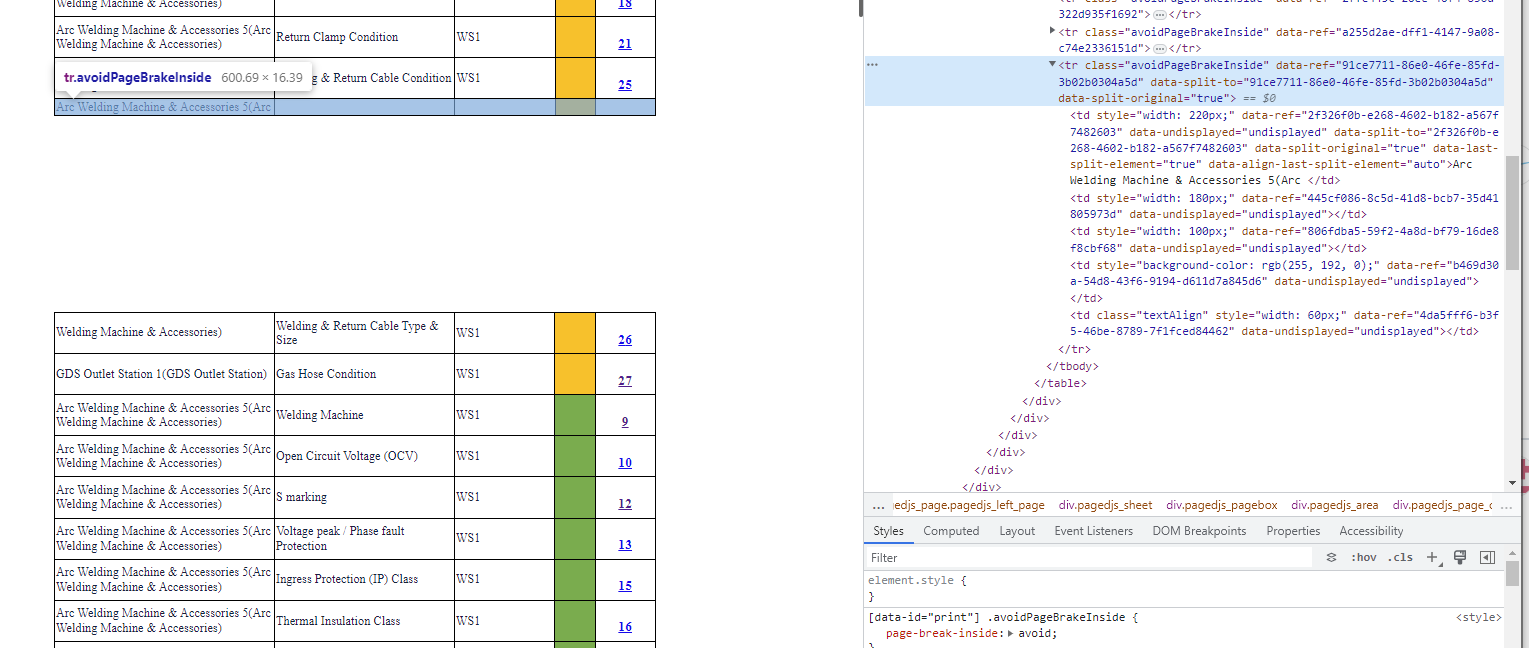Expand collapsed ellipsis in tr a255d2ae node

(x=1159, y=48)
